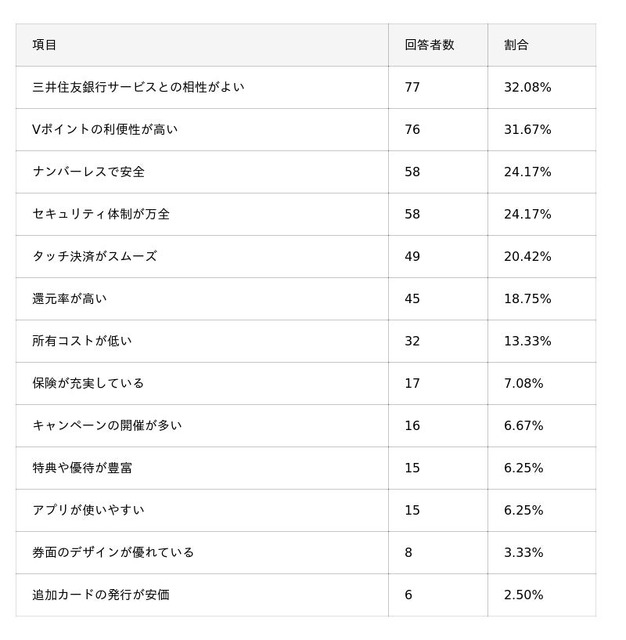This screenshot has width=626, height=640.
Task: Click the 追加カードの発行が安価 row label
Action: click(101, 594)
